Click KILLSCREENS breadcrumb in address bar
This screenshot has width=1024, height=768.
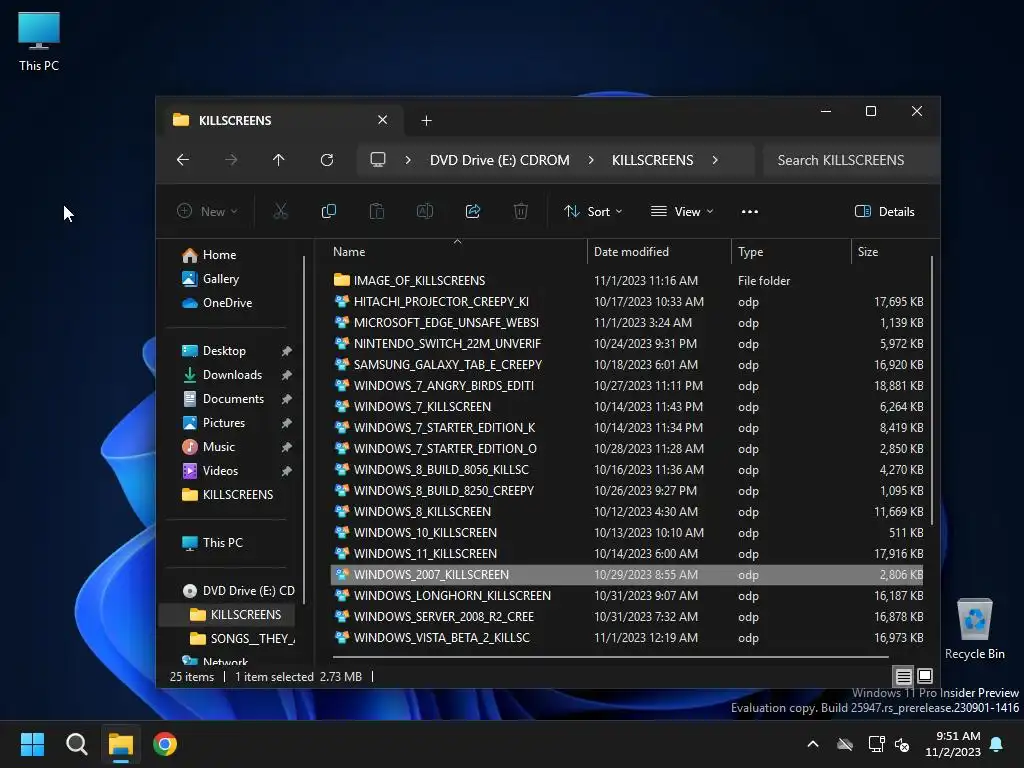[652, 160]
